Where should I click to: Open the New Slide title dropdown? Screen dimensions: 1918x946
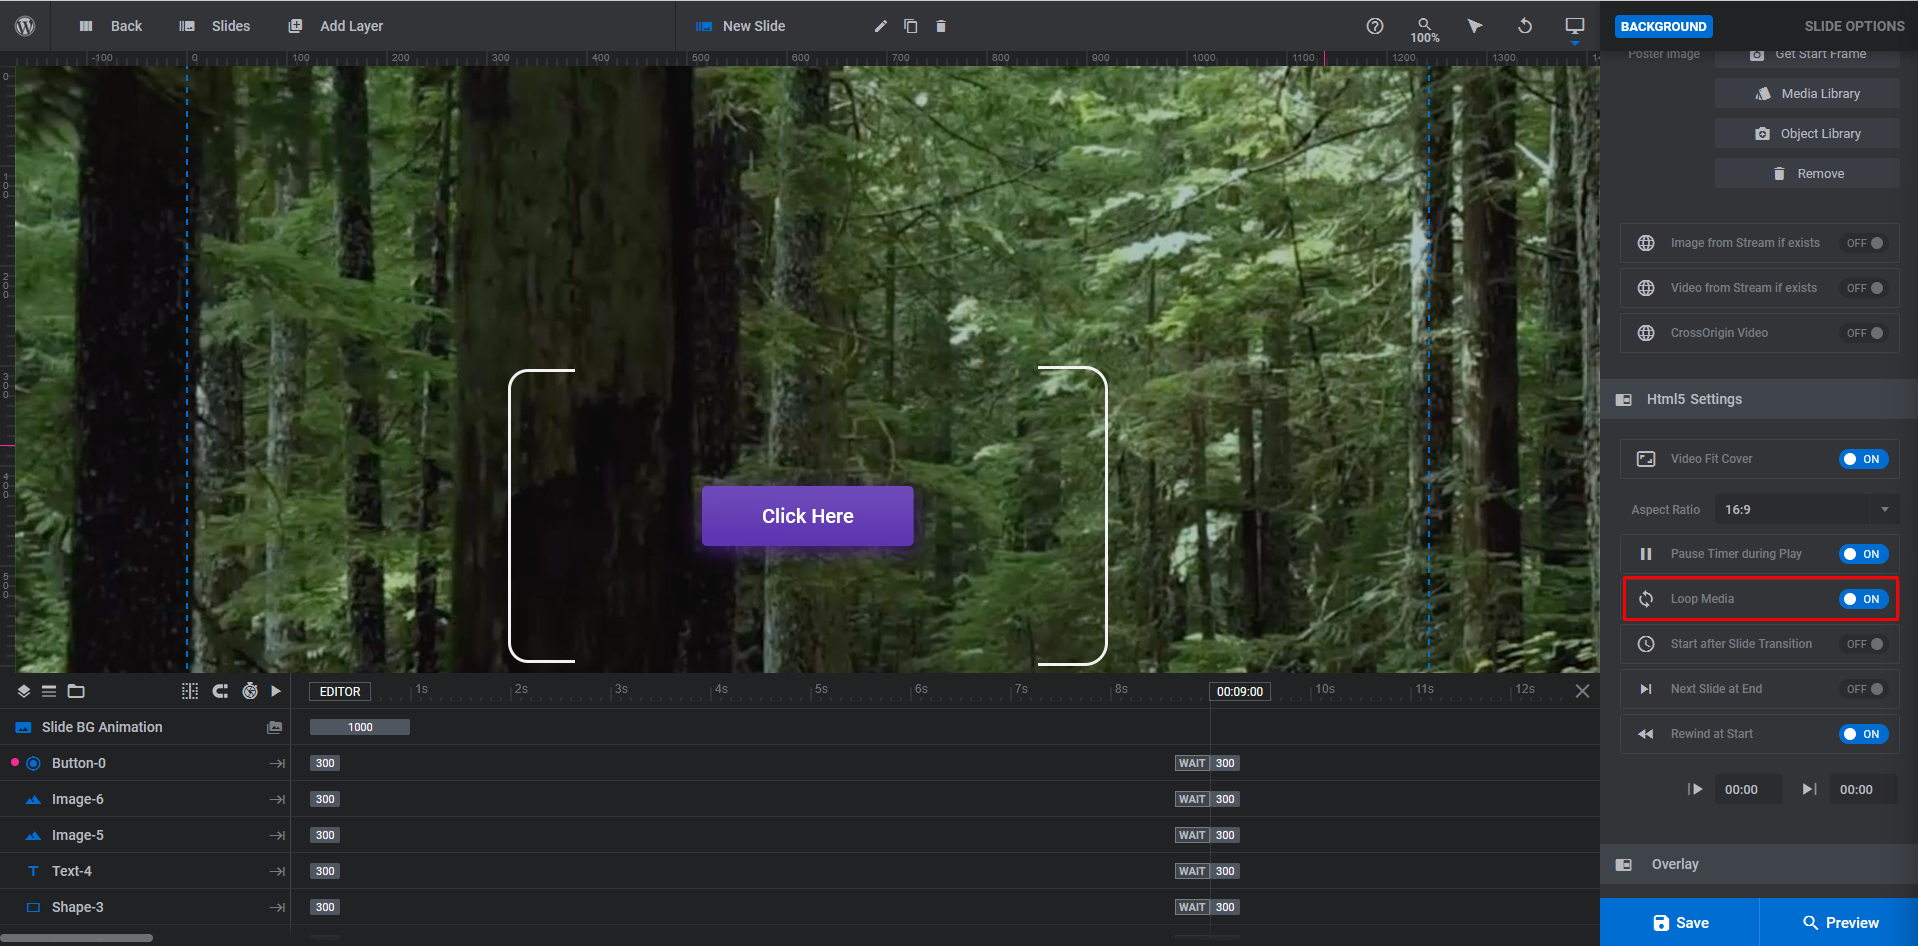(741, 26)
